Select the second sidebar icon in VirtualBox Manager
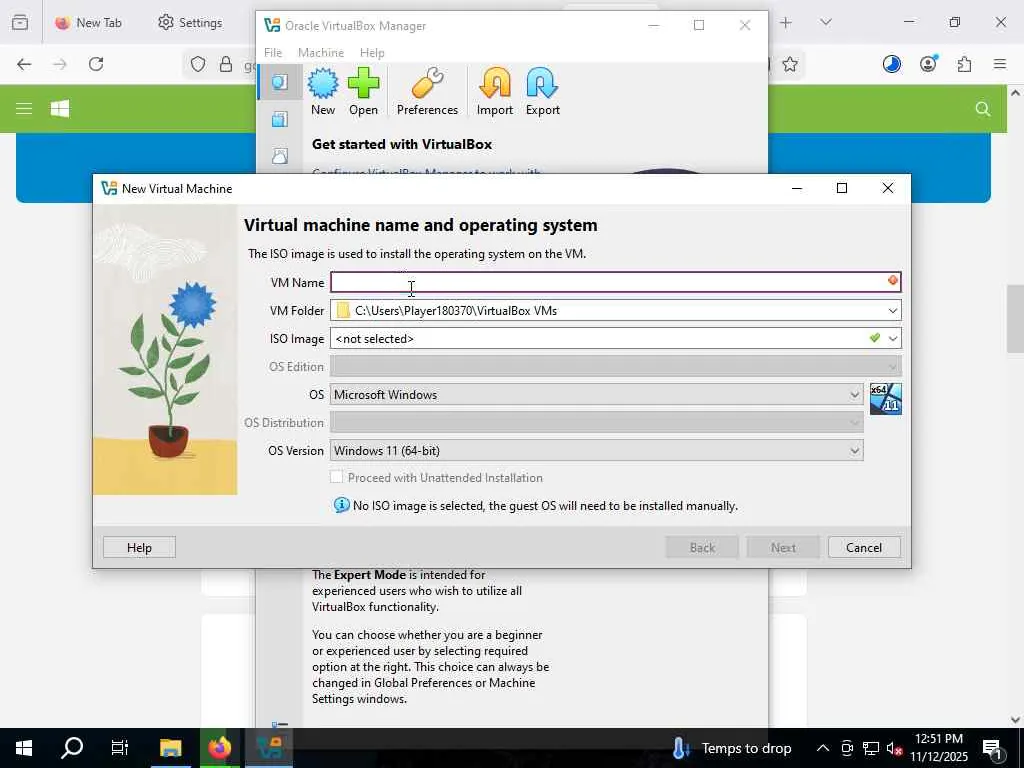1024x768 pixels. coord(280,119)
